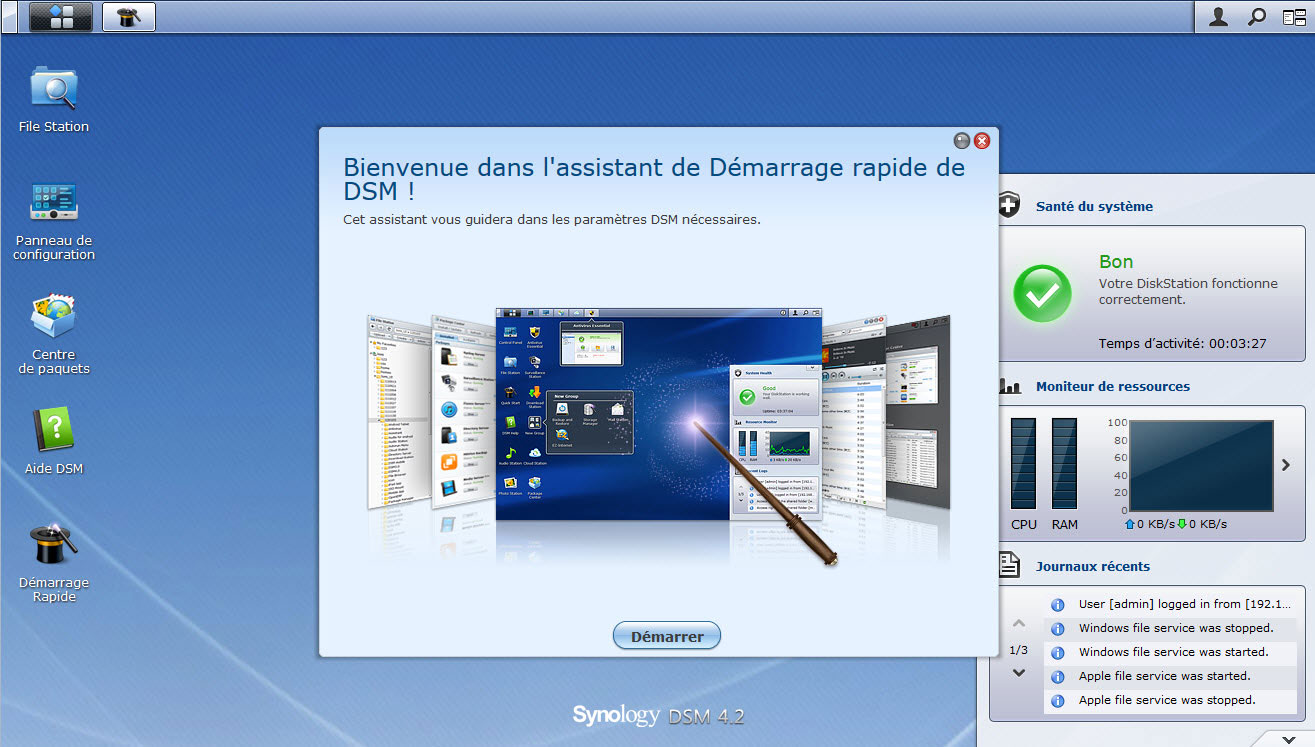Click the Santé du système shield icon

tap(1009, 206)
